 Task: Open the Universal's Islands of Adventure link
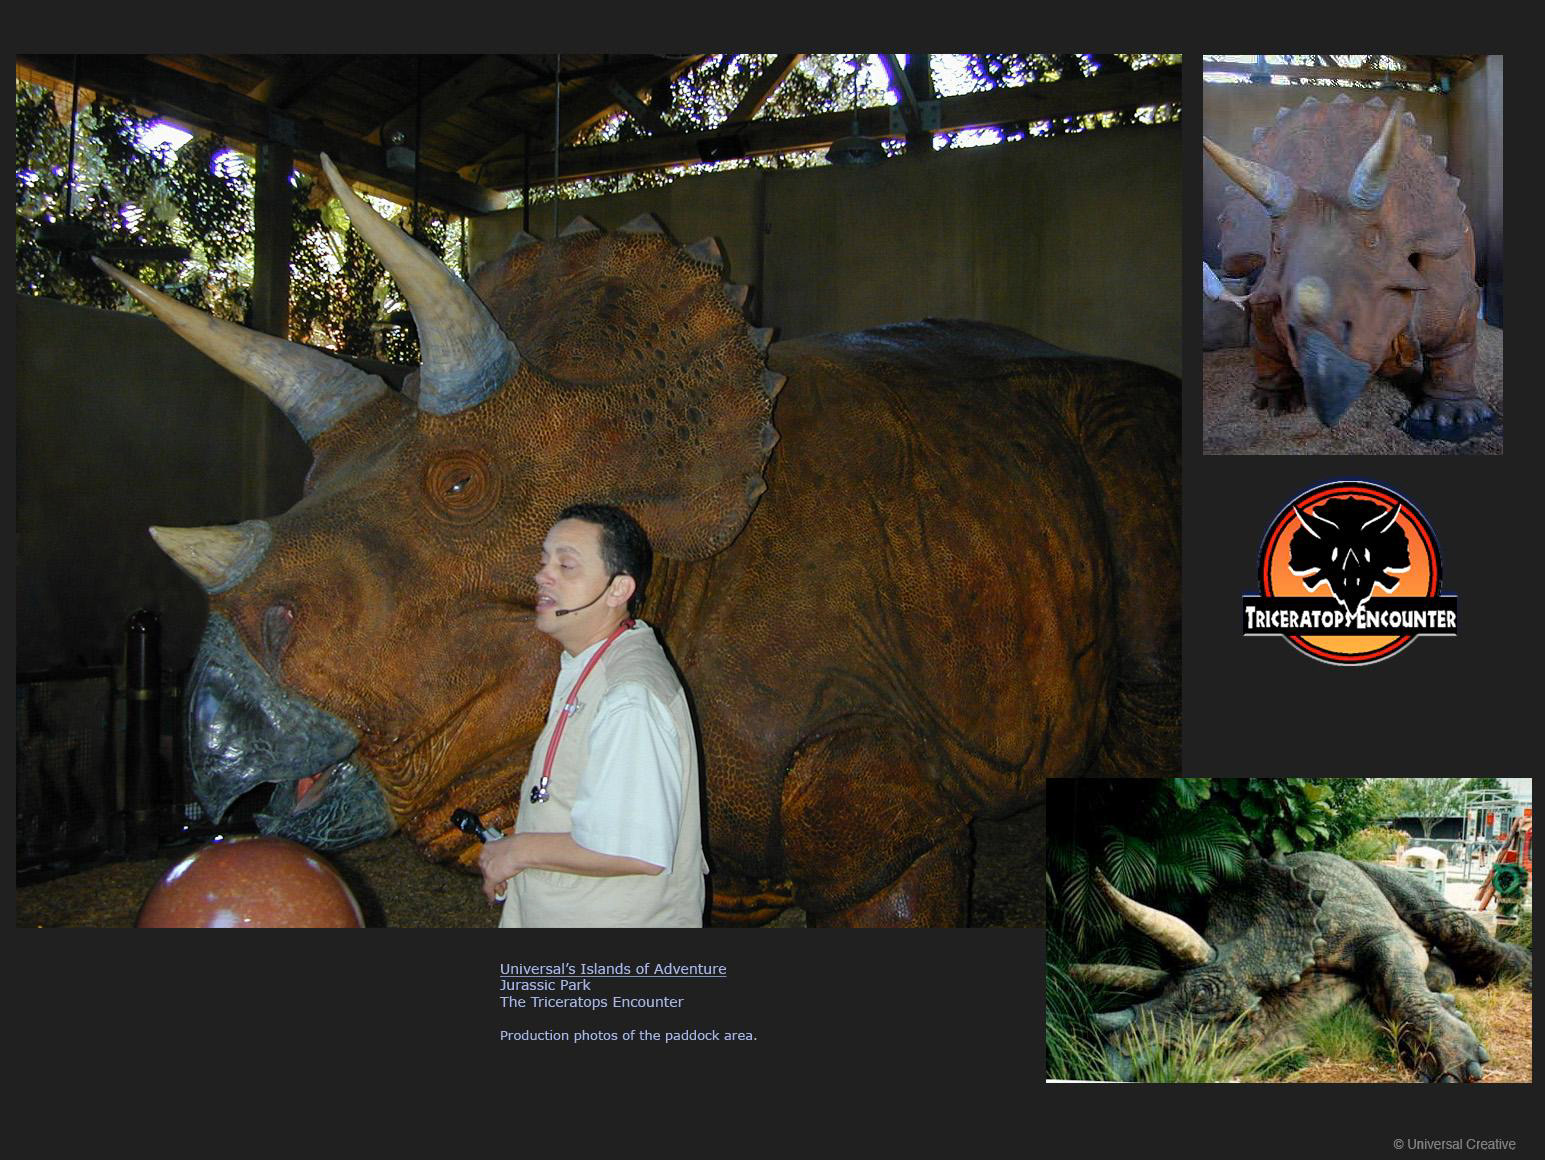pos(613,968)
